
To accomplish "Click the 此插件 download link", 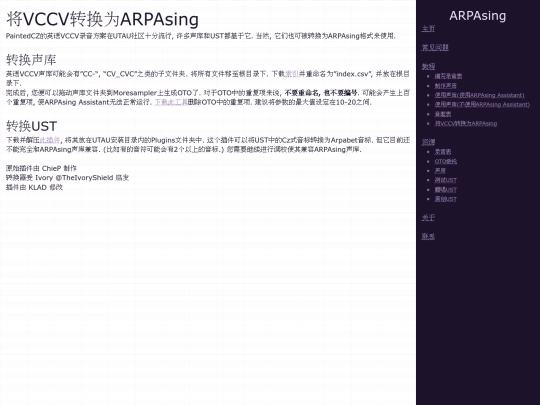I will point(50,140).
